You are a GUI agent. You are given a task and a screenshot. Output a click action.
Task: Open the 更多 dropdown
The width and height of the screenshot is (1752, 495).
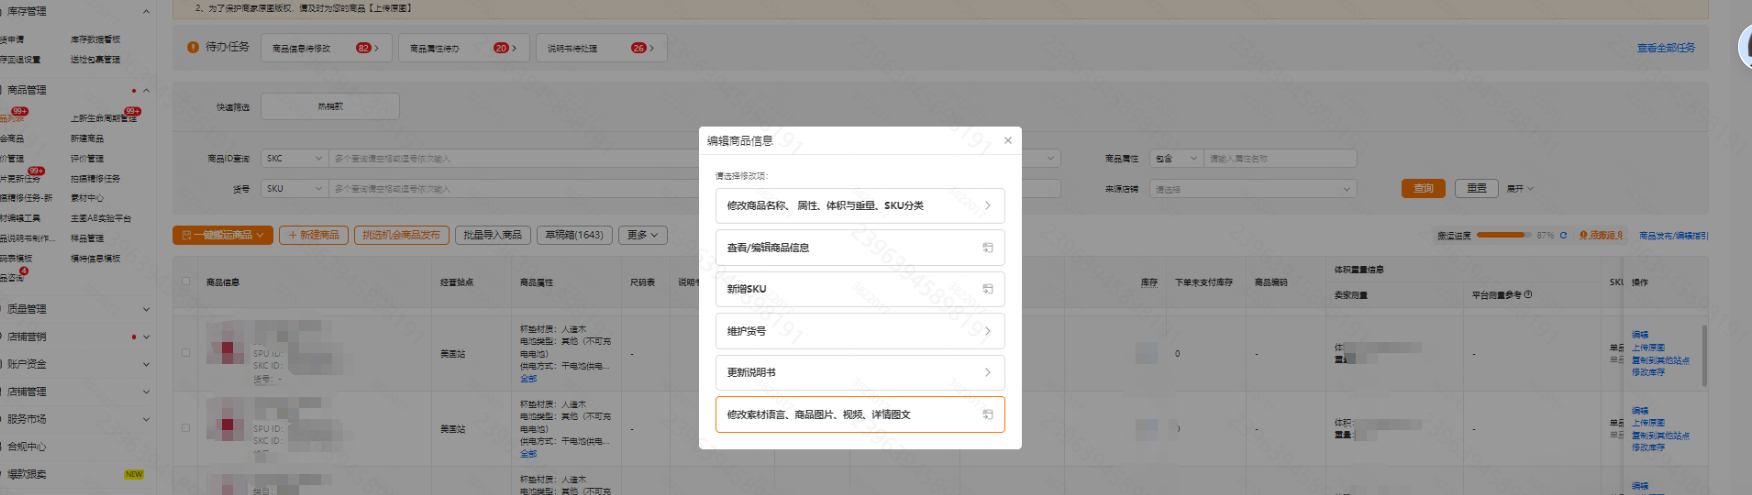point(642,235)
